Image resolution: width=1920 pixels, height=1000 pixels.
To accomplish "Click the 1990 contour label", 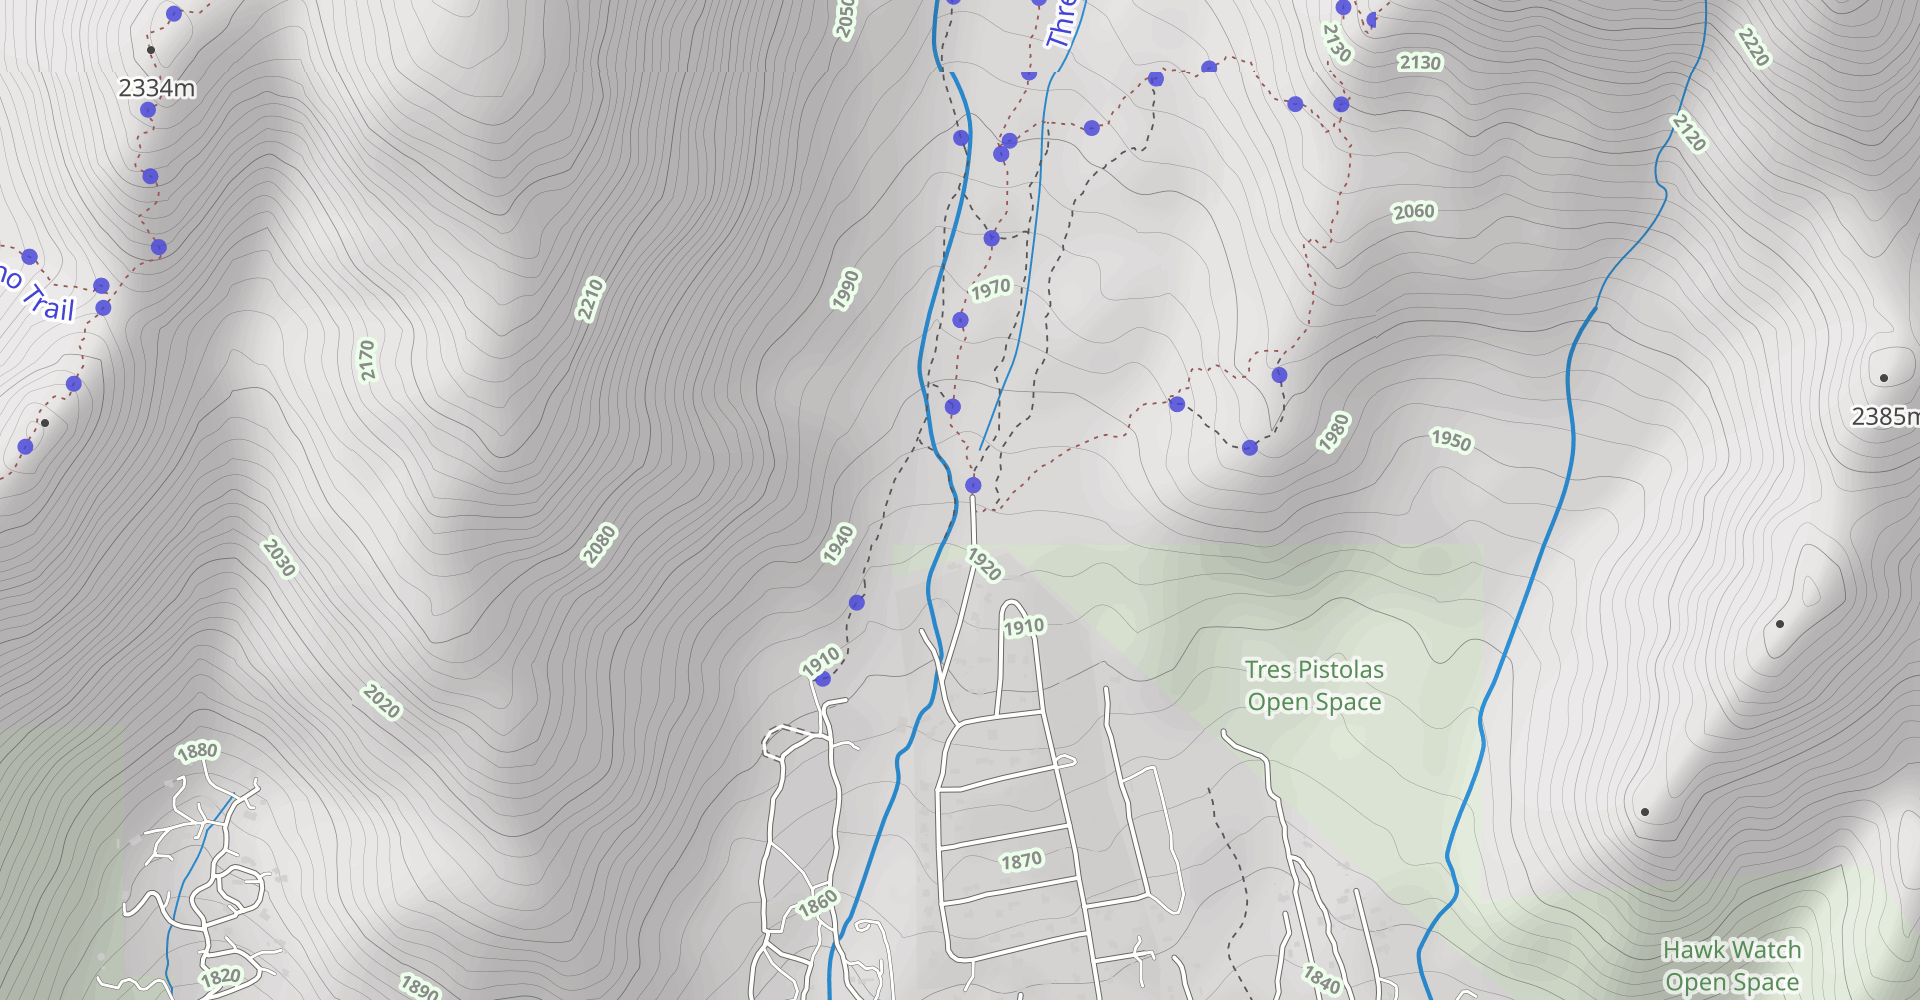I will click(846, 289).
